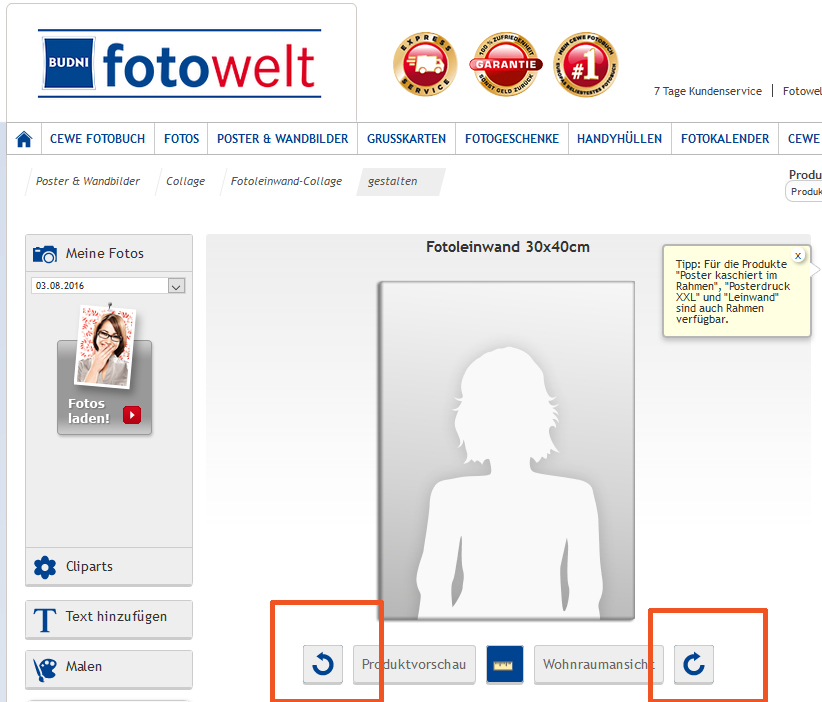Open the FOTOKALENDER menu
822x702 pixels.
(725, 139)
